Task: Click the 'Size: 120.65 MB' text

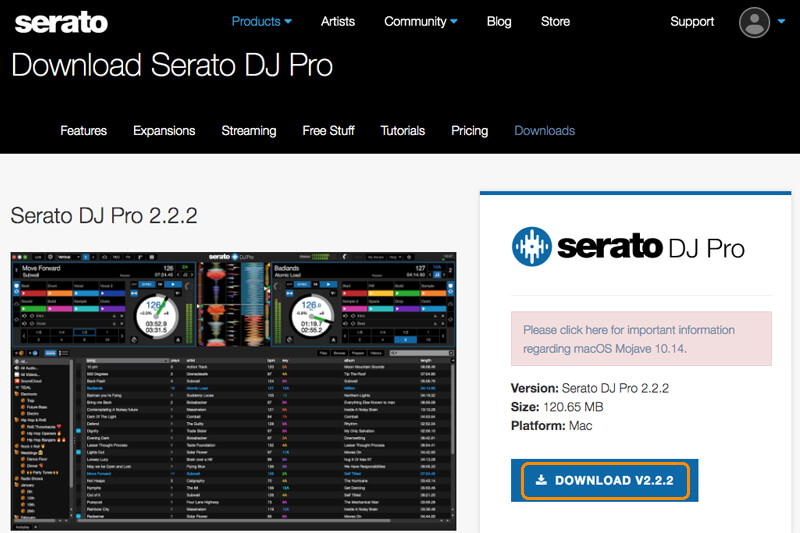Action: tap(557, 407)
